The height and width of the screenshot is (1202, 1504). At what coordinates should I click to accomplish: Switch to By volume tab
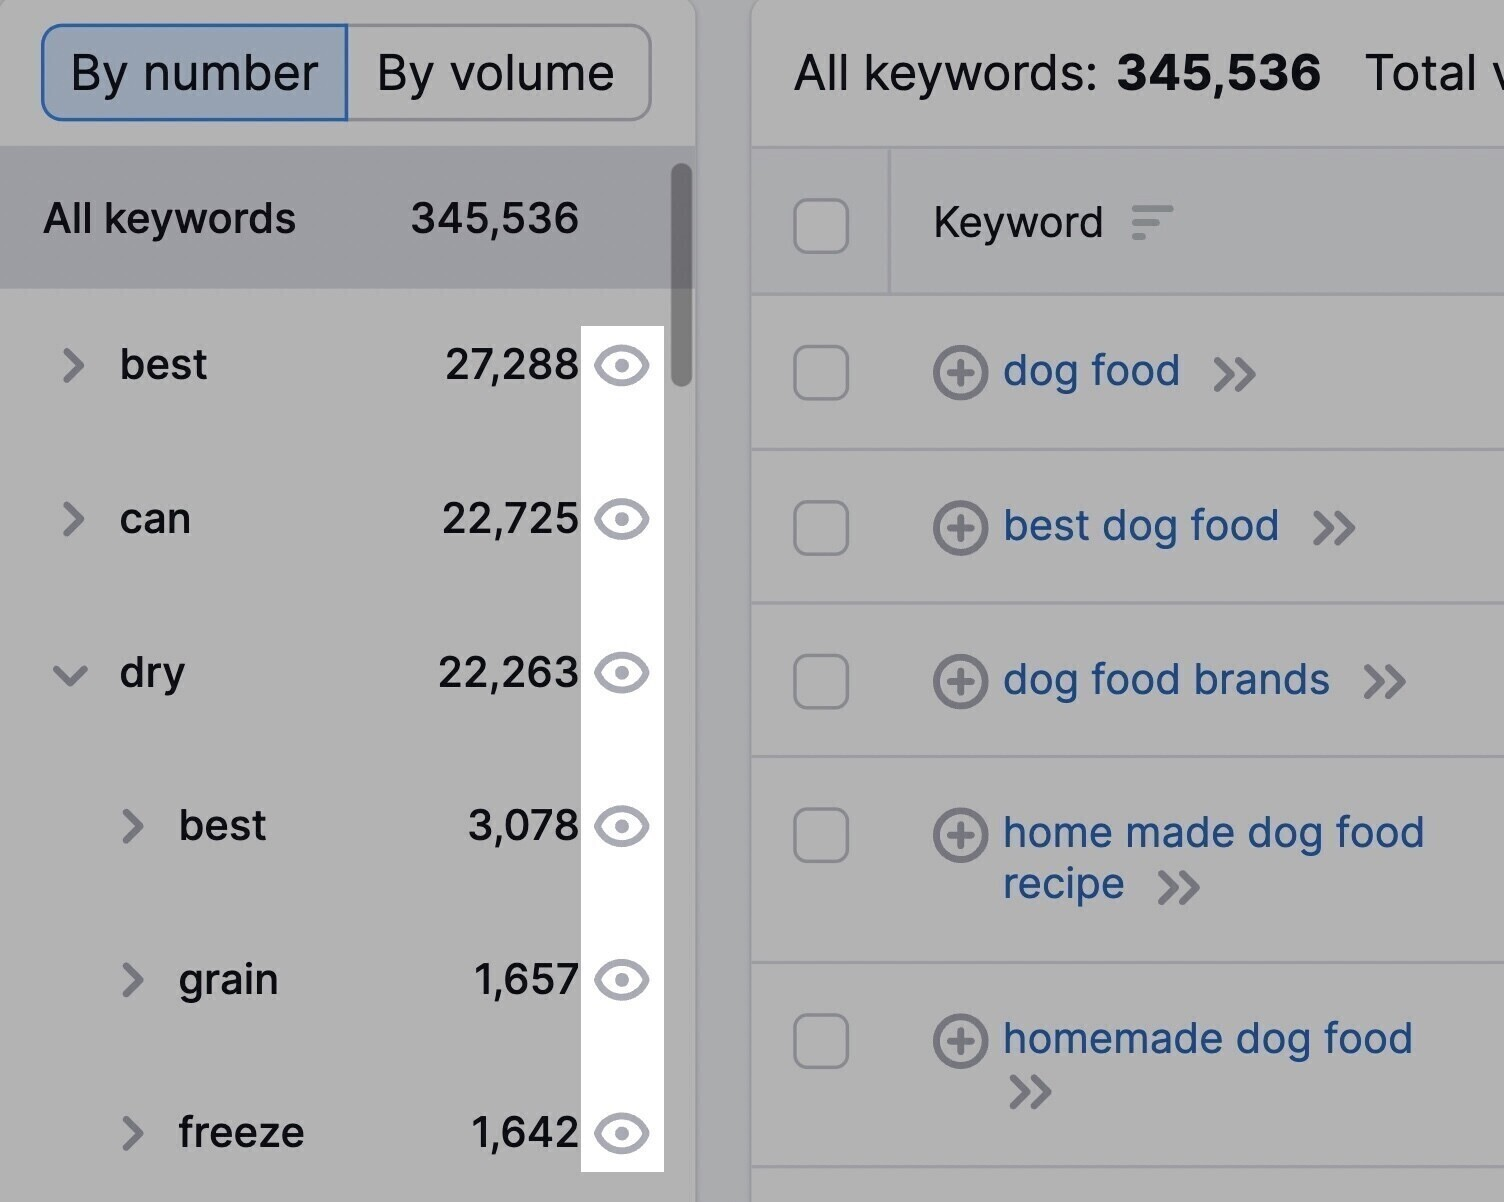[x=496, y=73]
